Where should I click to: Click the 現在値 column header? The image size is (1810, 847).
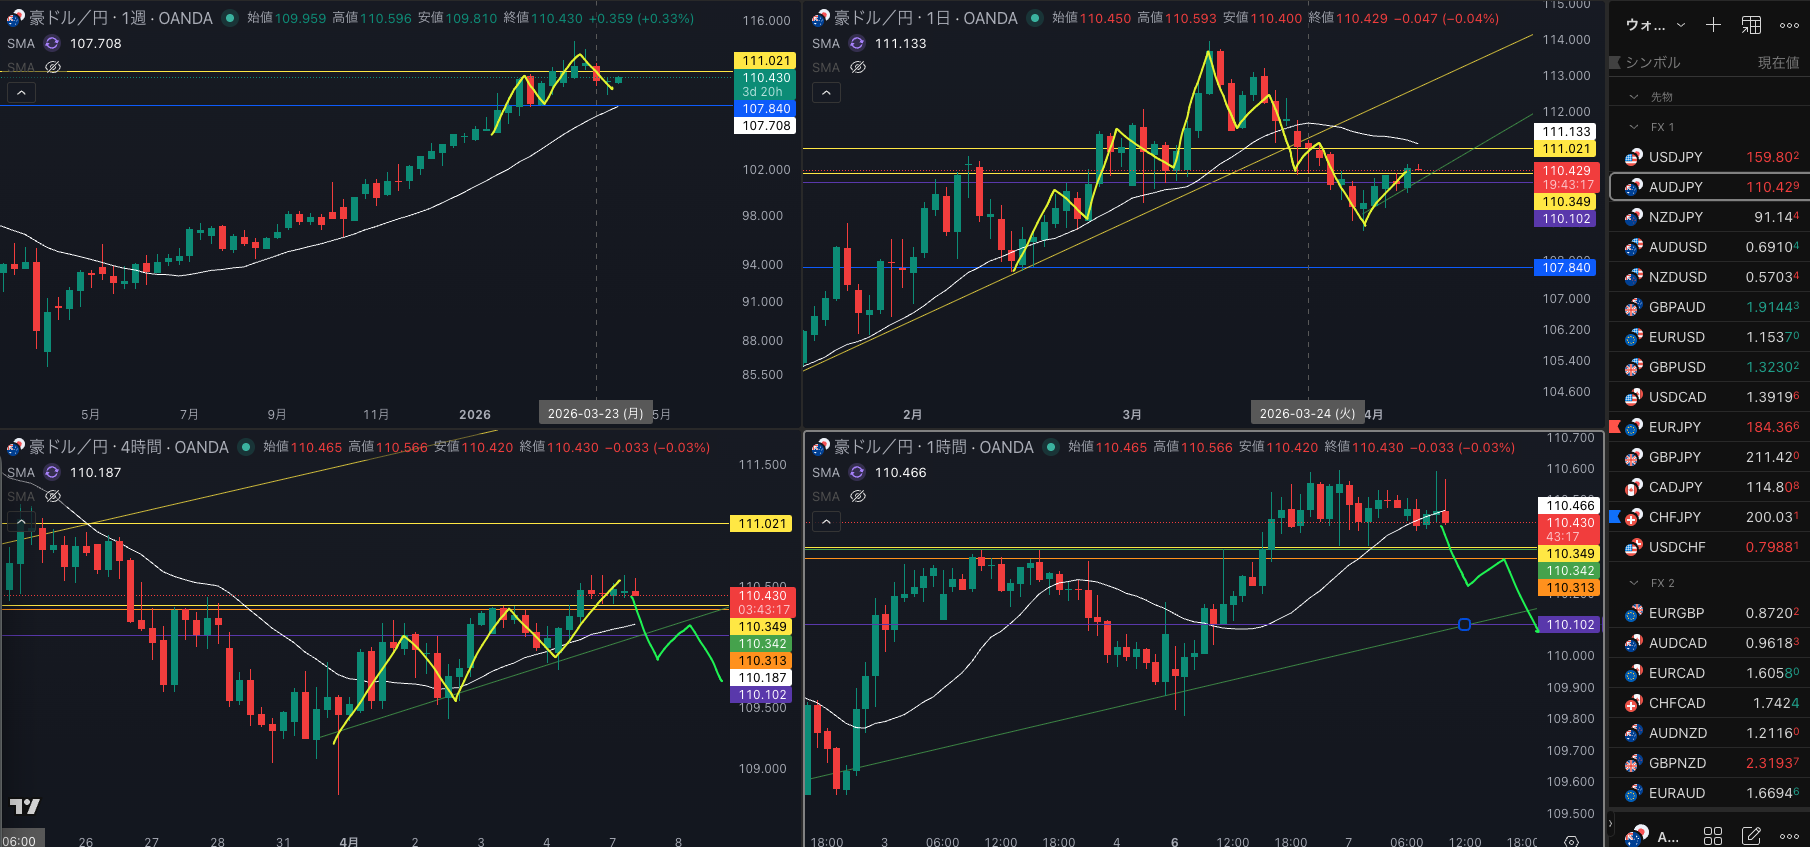pos(1778,62)
